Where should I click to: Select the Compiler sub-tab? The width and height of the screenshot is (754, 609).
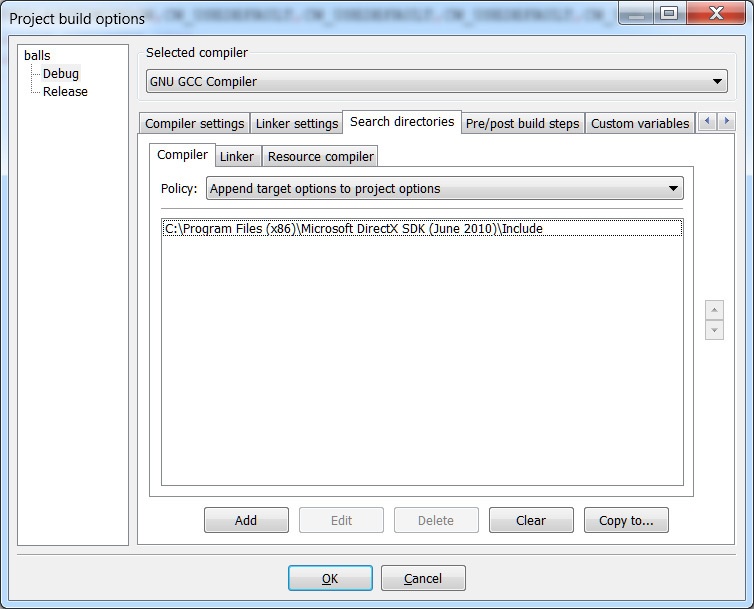[182, 154]
